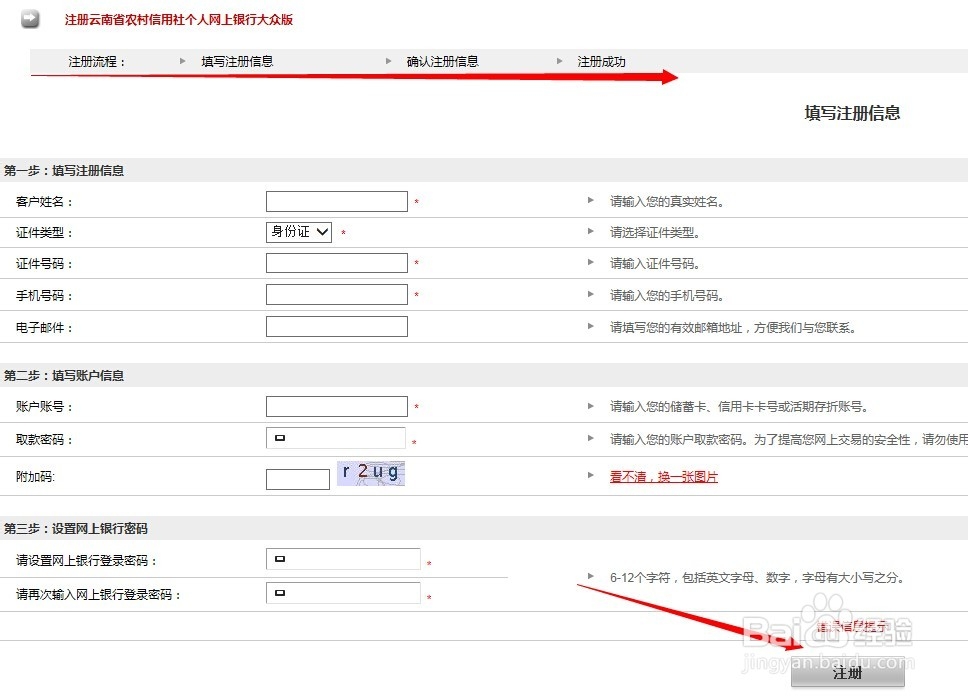Click the lock icon inside 取款密码 field
This screenshot has height=696, width=968.
click(x=281, y=437)
